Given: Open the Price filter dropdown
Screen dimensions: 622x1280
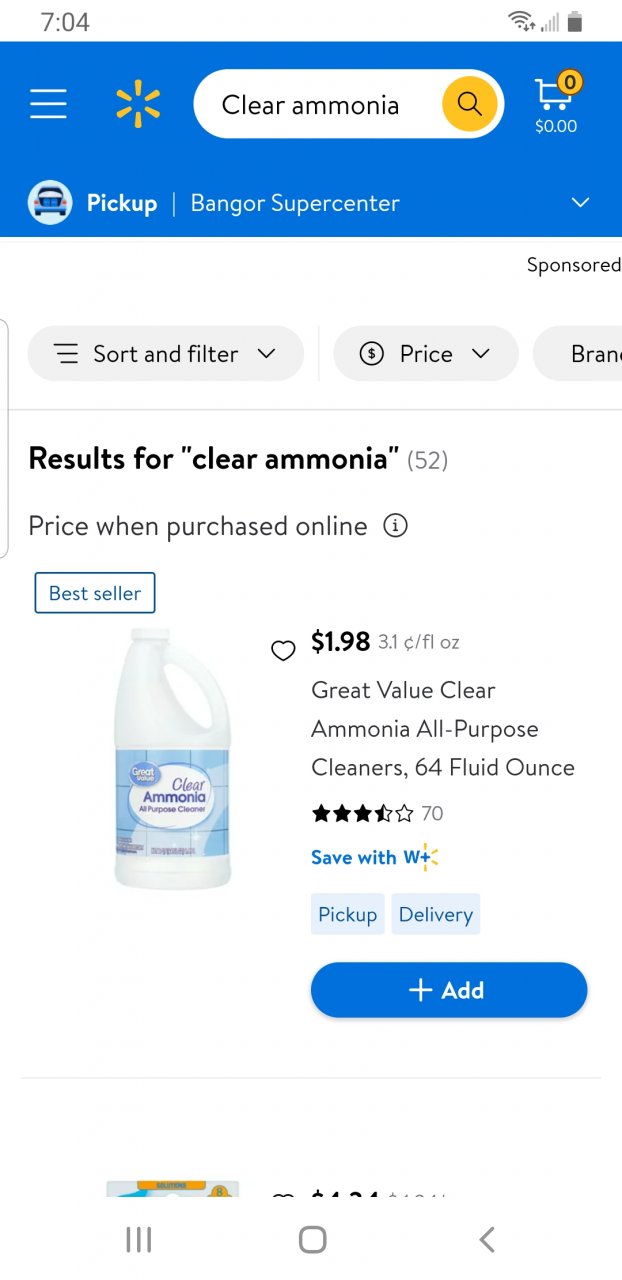Looking at the screenshot, I should click(x=425, y=354).
